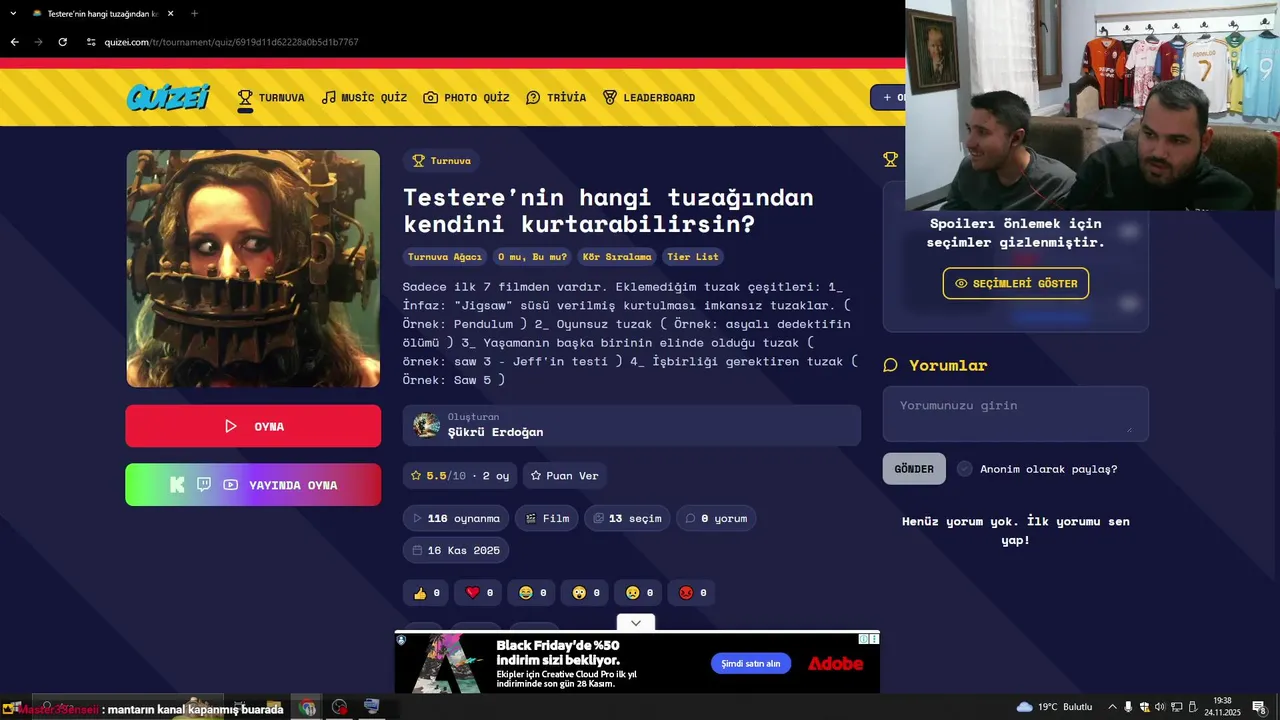
Task: Click the 0 yorum comments chip
Action: [716, 518]
